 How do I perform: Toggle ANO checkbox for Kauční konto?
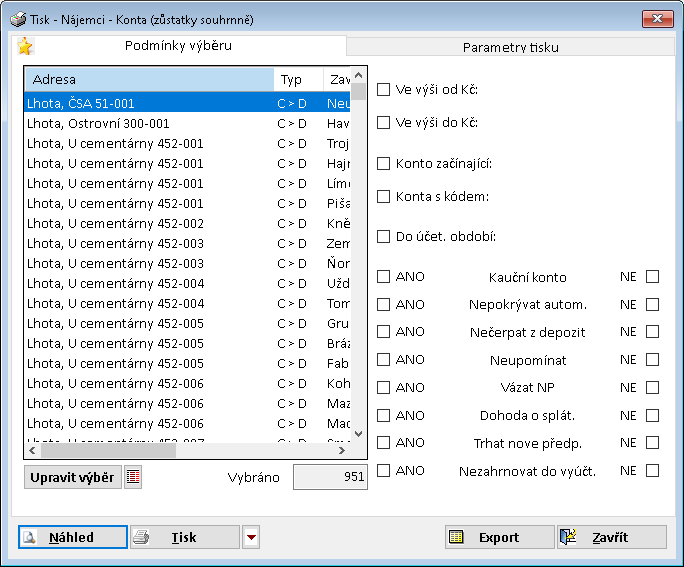[x=383, y=277]
